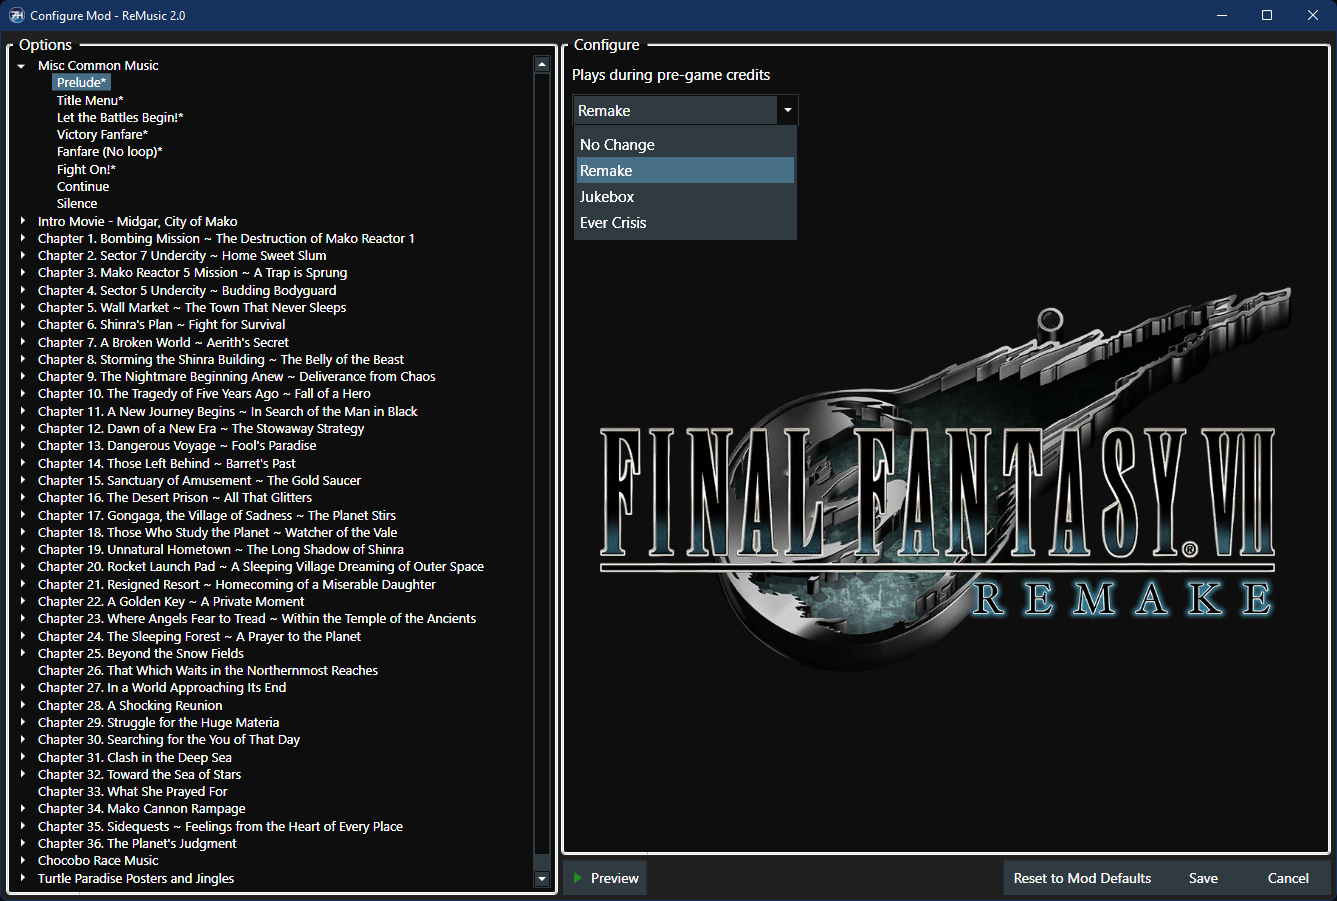Select Chapter 26. That Which Waits
The image size is (1337, 901).
pyautogui.click(x=208, y=671)
